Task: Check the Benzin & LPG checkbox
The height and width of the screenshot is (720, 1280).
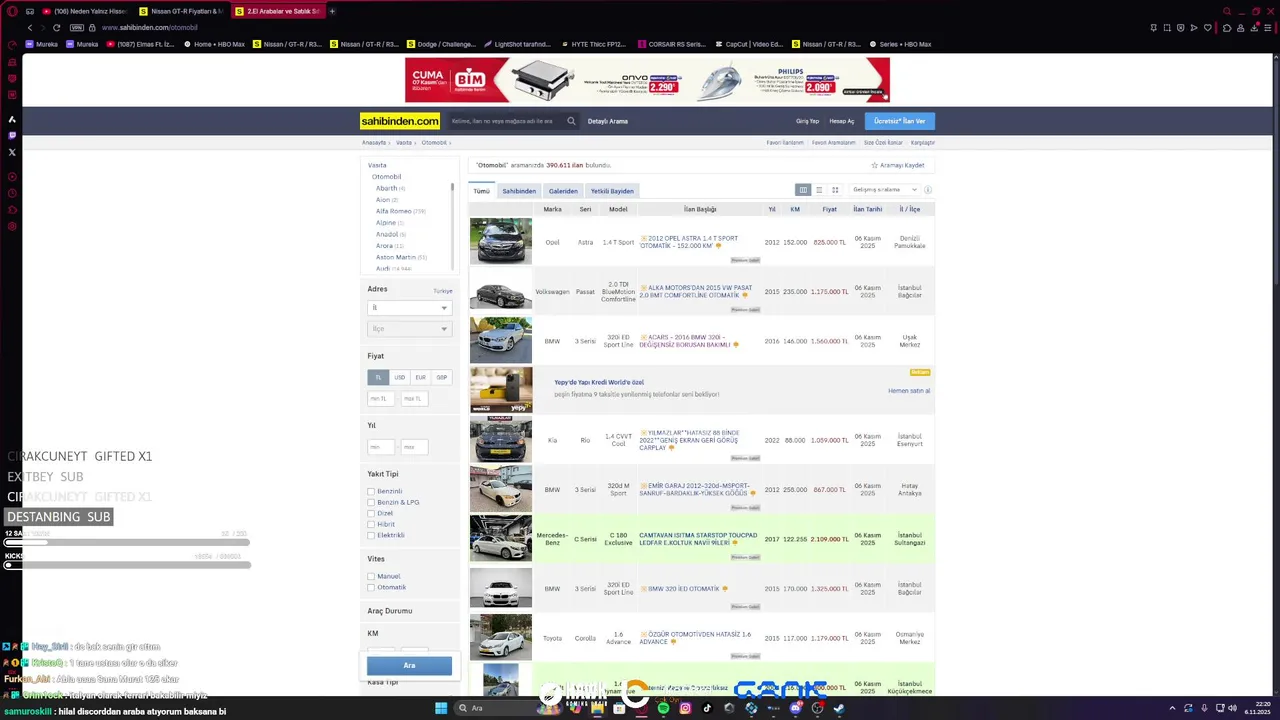Action: pyautogui.click(x=371, y=502)
